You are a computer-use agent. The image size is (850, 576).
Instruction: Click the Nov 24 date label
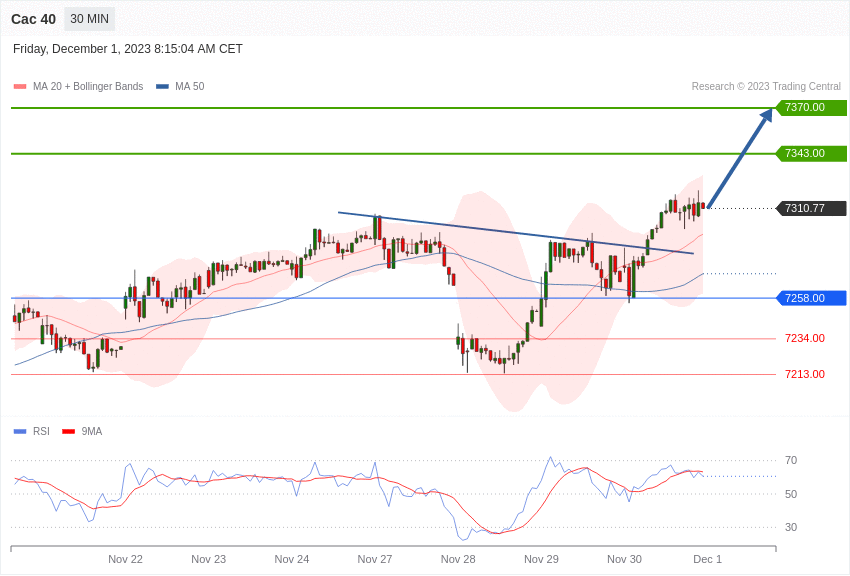click(292, 559)
